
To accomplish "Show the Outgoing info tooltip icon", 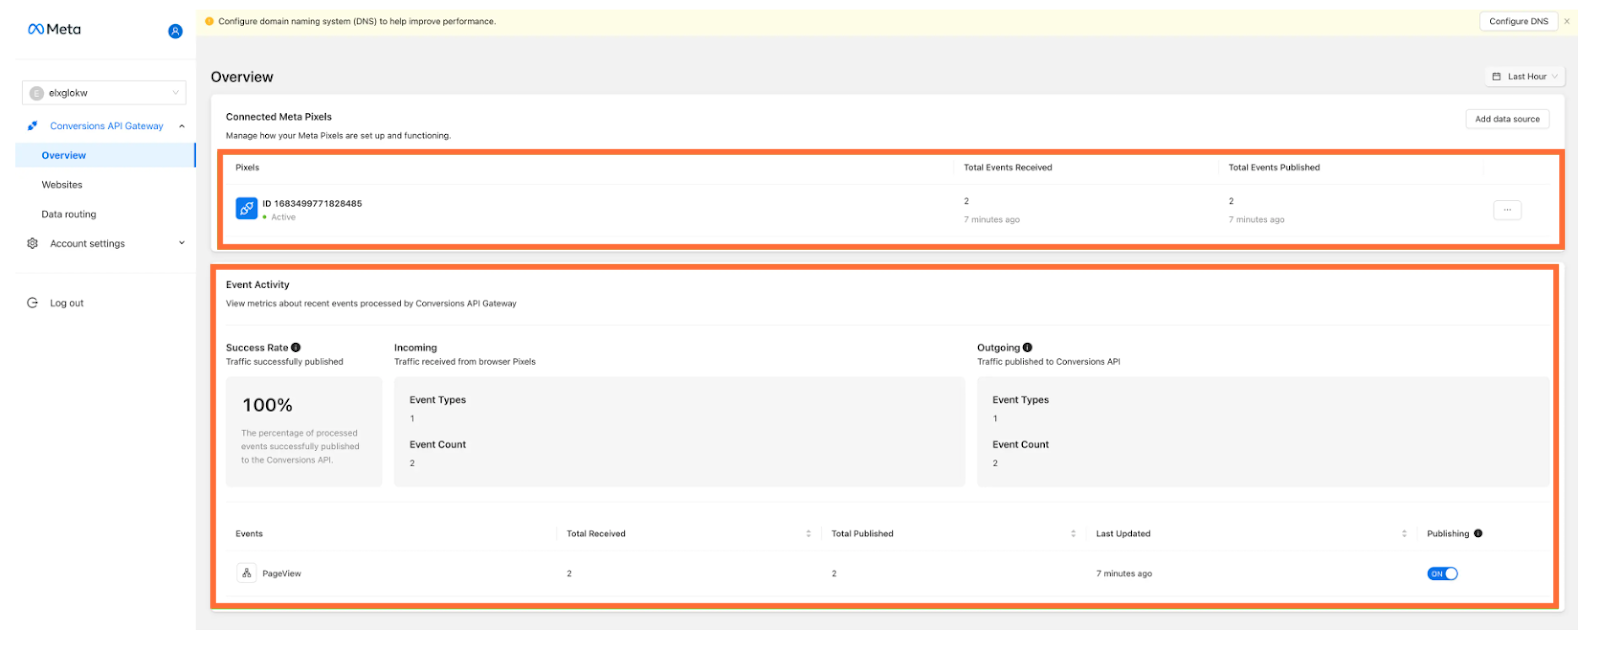I will [1027, 348].
